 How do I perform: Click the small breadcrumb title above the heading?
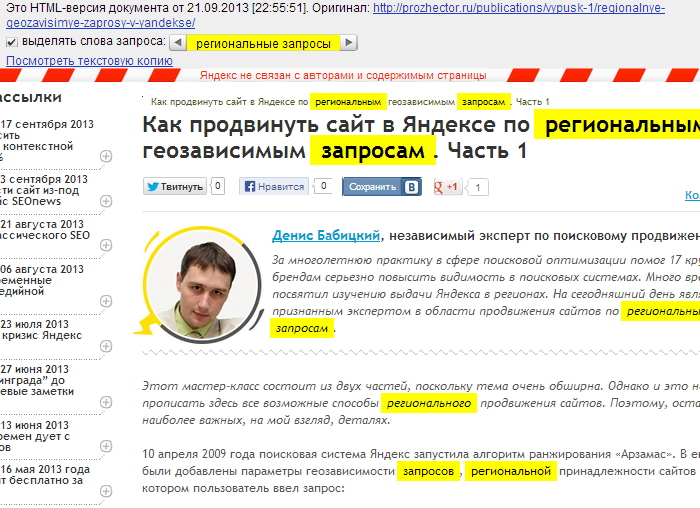point(350,102)
